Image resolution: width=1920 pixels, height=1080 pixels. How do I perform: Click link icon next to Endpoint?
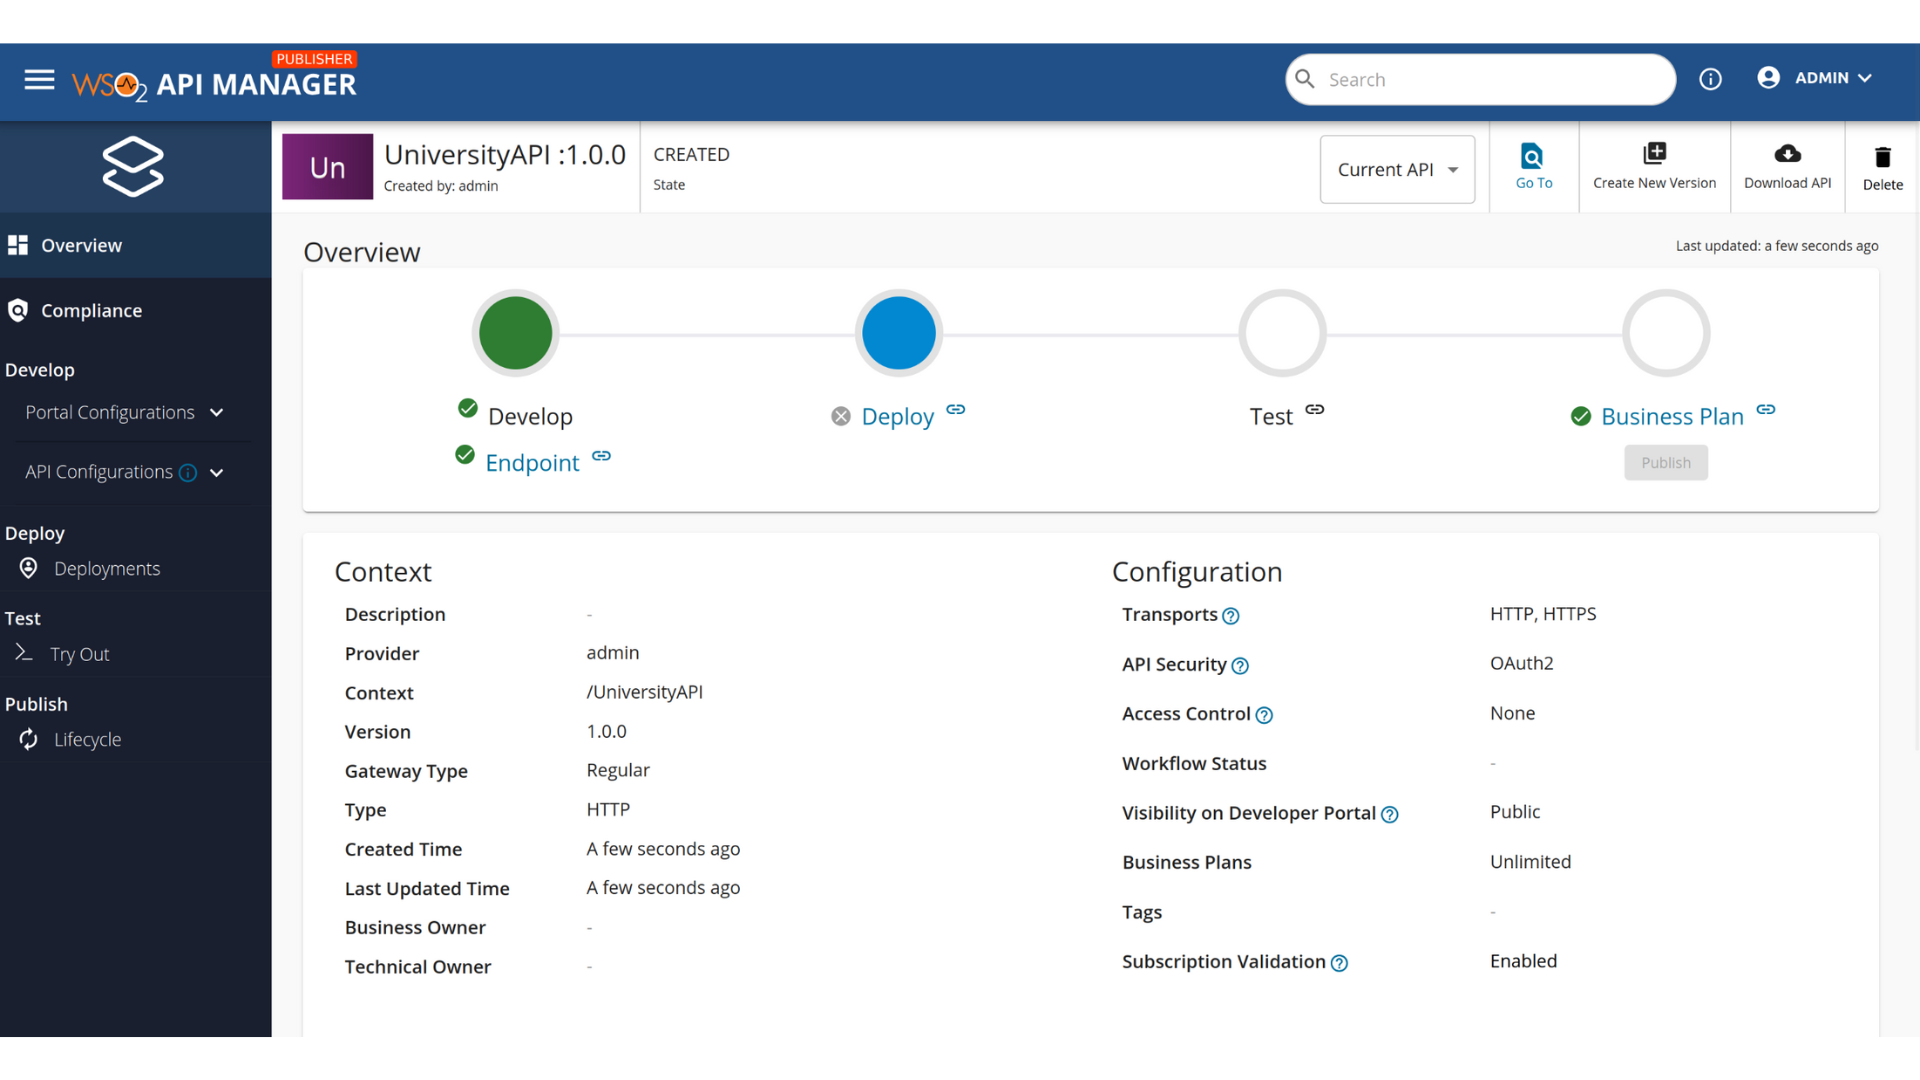[601, 456]
